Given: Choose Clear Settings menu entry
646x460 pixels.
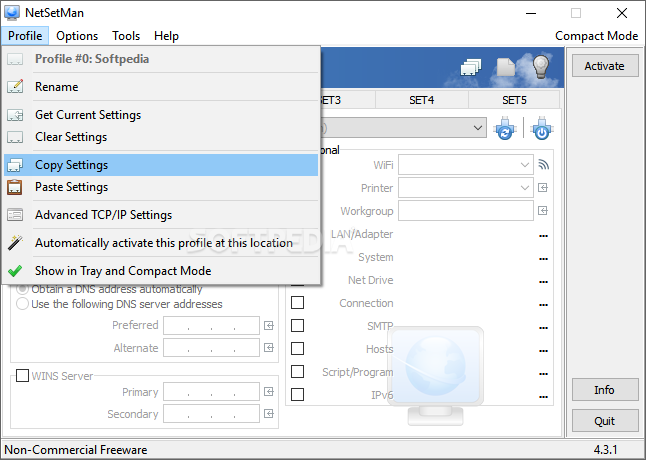Looking at the screenshot, I should (x=161, y=137).
